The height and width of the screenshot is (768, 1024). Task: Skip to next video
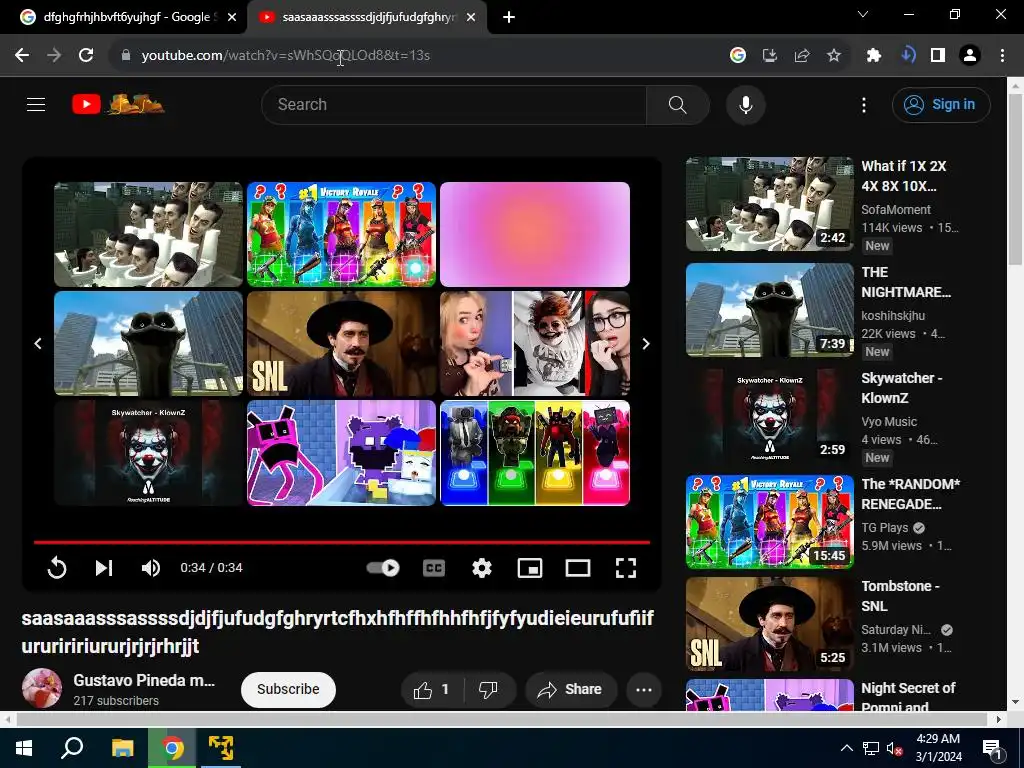[x=104, y=568]
